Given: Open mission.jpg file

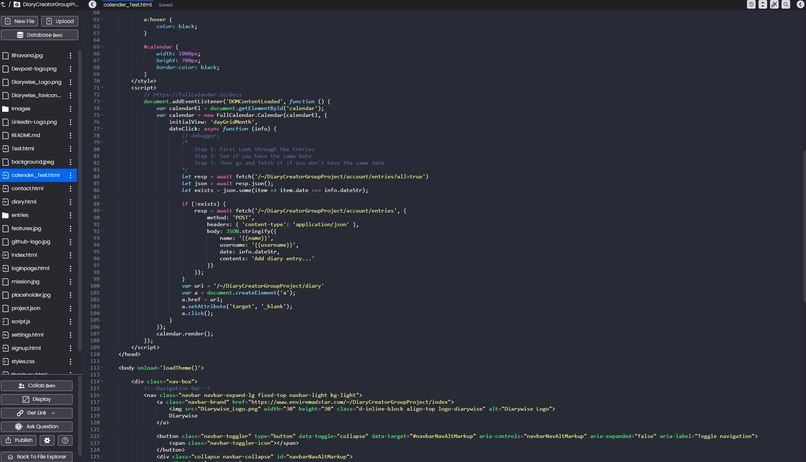Looking at the screenshot, I should [25, 282].
